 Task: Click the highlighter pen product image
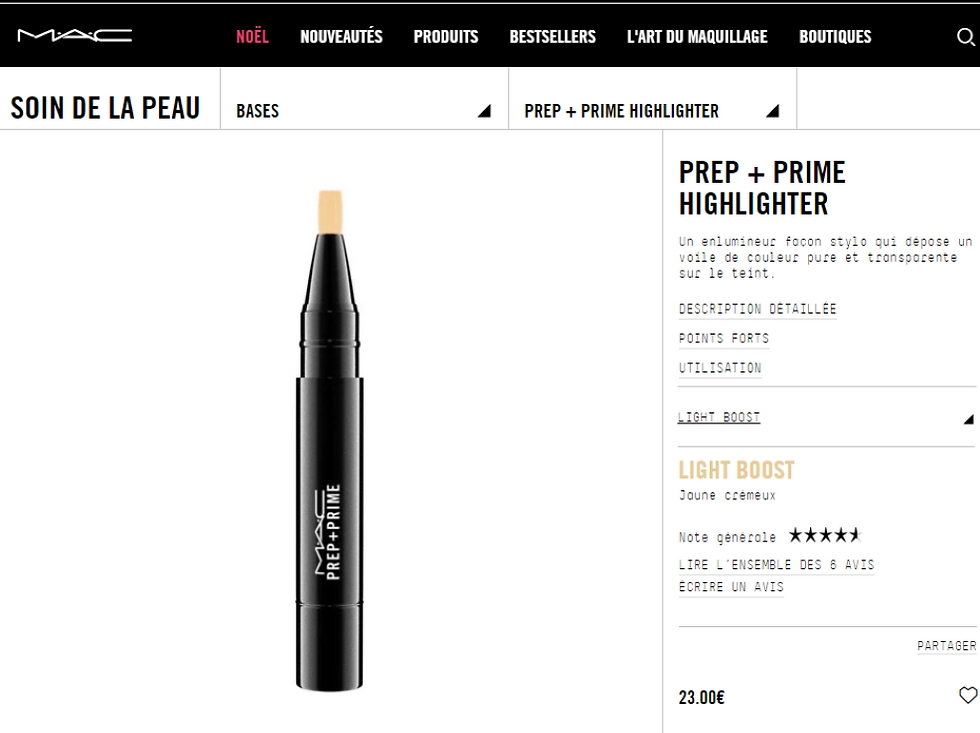coord(330,440)
